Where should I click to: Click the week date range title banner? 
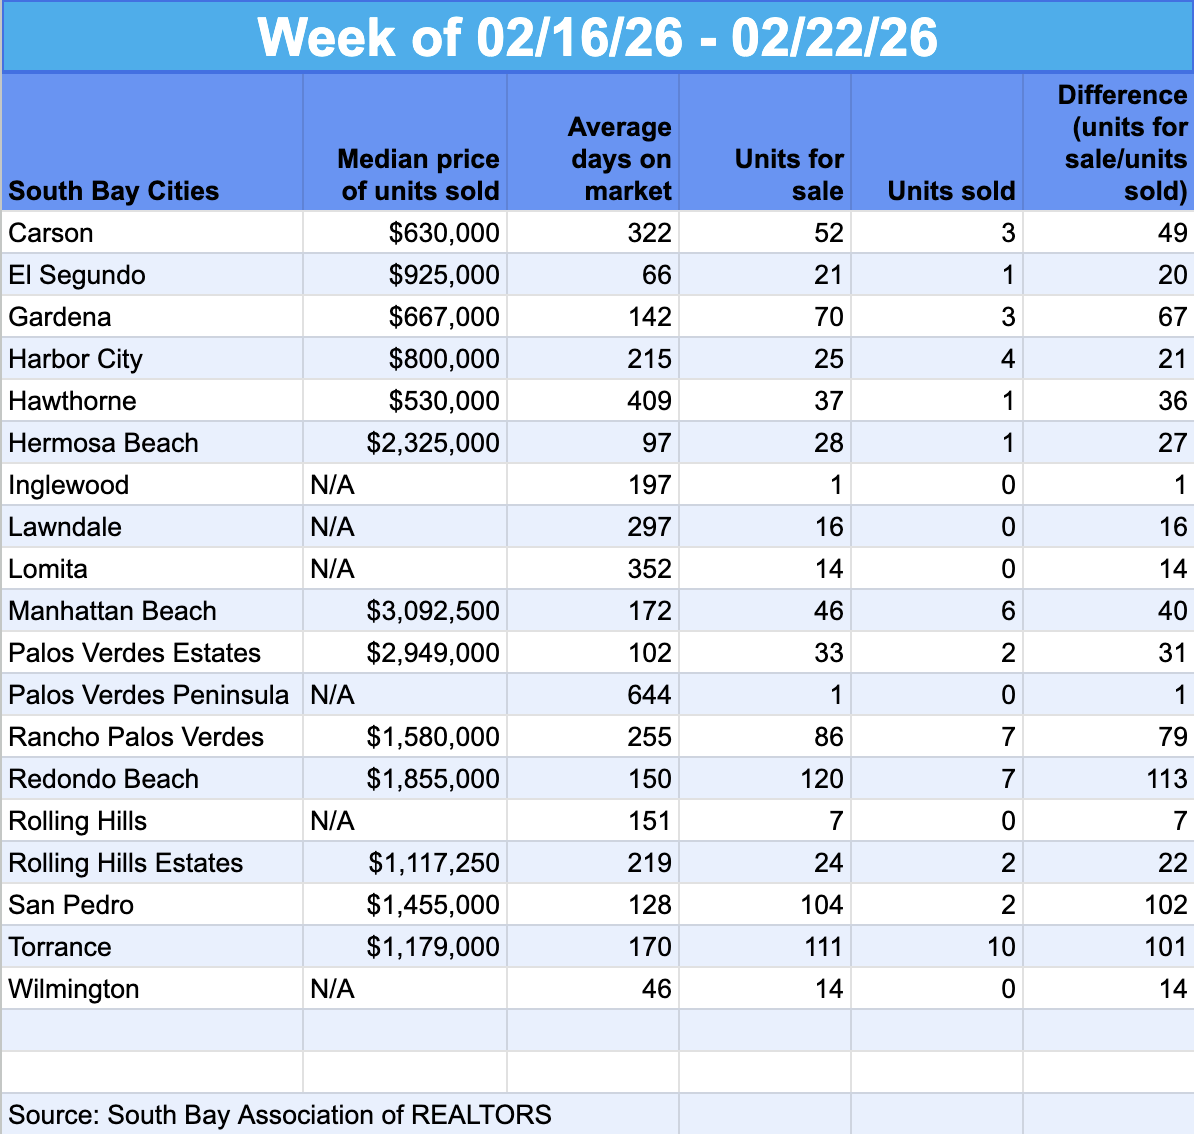[597, 38]
